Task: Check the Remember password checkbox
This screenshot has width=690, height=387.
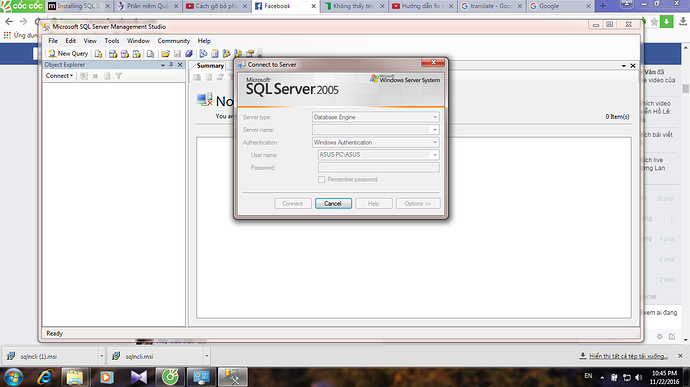Action: point(322,180)
